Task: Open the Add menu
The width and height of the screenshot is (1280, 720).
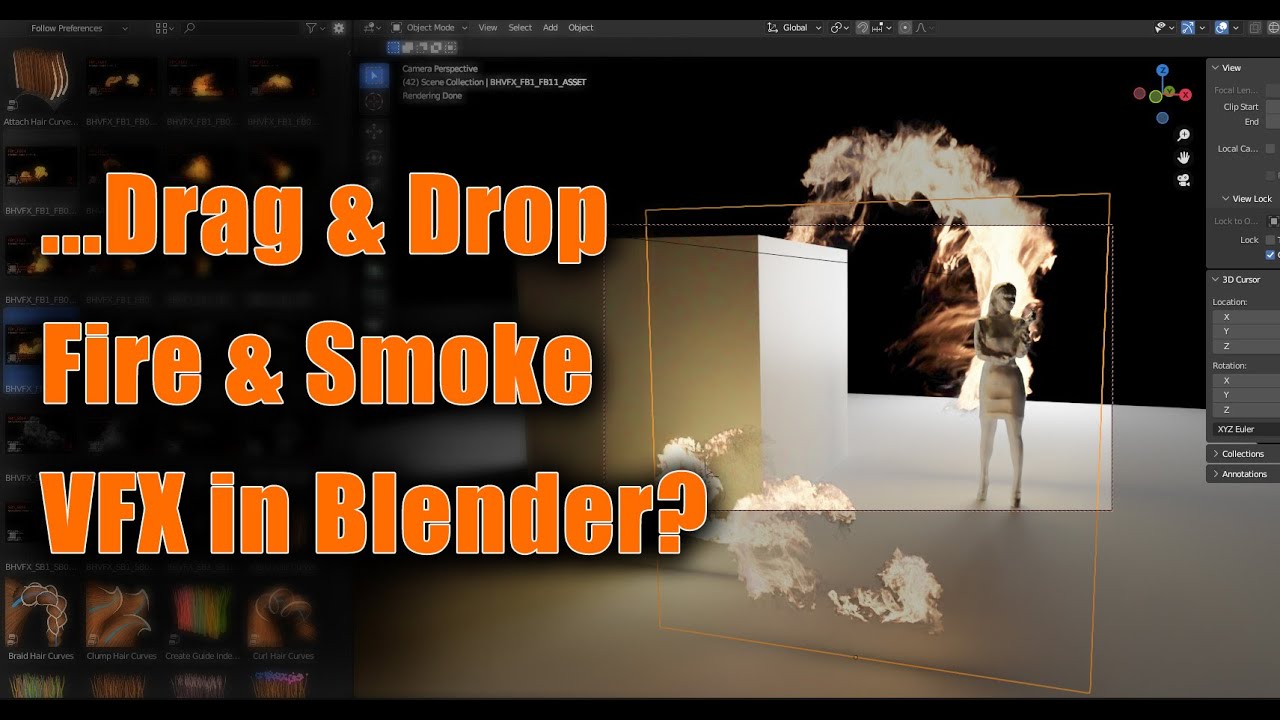Action: tap(550, 28)
